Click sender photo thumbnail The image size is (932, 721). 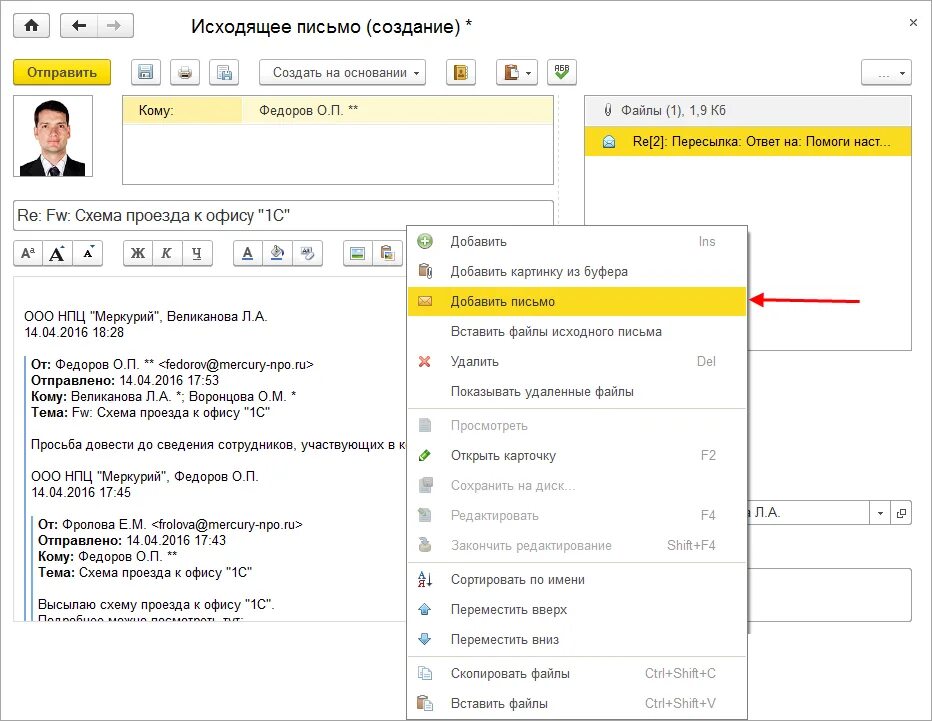[x=53, y=136]
